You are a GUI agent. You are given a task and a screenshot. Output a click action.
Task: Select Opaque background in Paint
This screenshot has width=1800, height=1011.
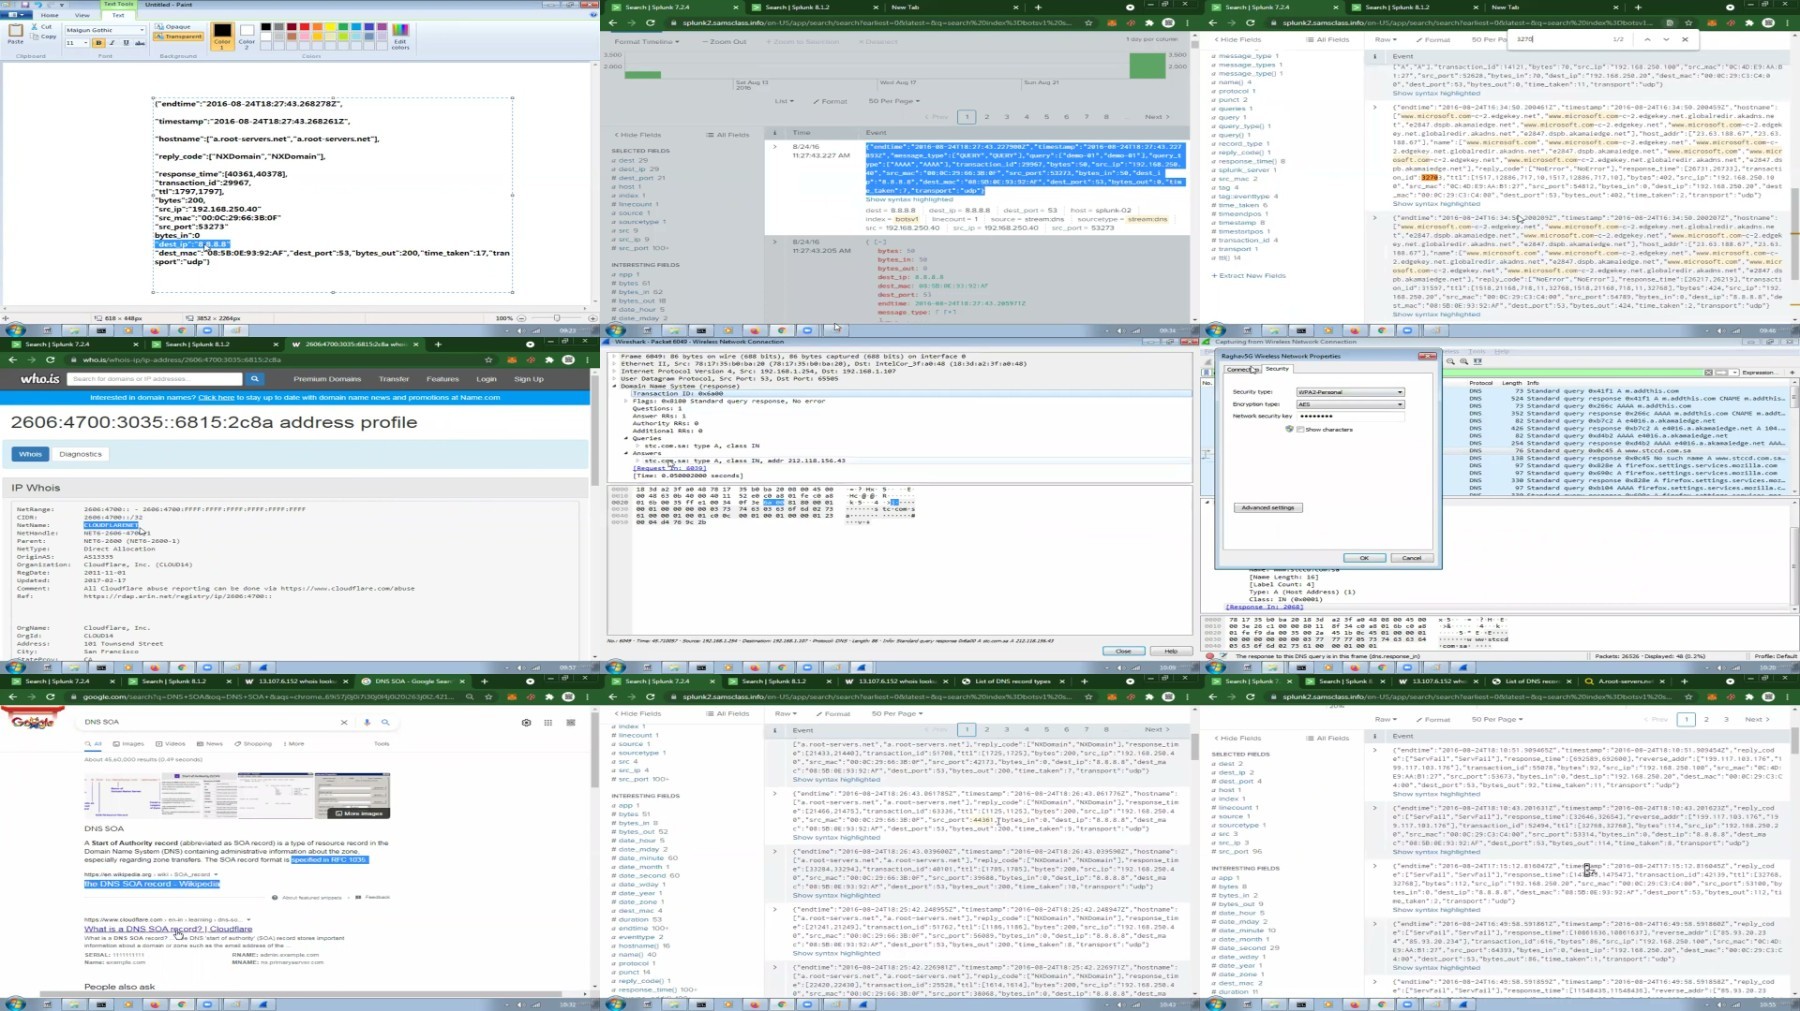click(x=174, y=27)
